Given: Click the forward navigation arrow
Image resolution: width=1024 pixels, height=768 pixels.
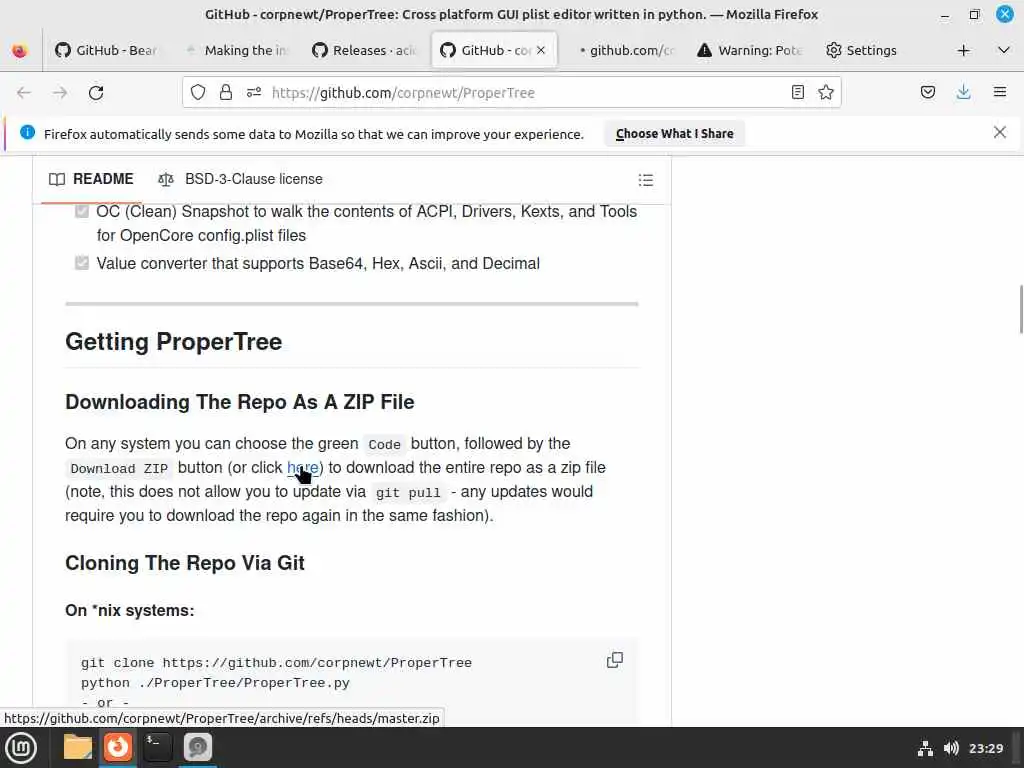Looking at the screenshot, I should pos(60,93).
